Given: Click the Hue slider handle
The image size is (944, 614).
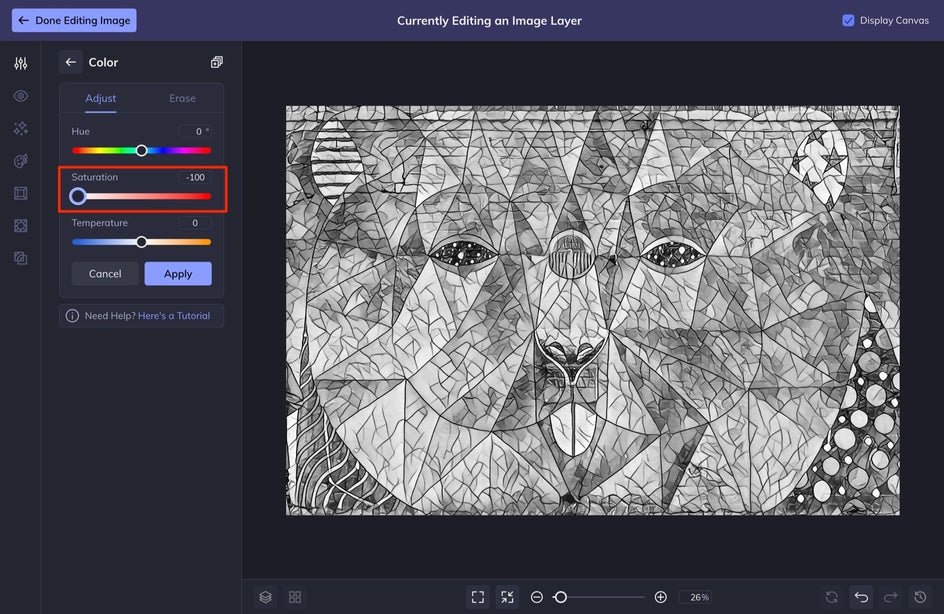Looking at the screenshot, I should [x=141, y=150].
